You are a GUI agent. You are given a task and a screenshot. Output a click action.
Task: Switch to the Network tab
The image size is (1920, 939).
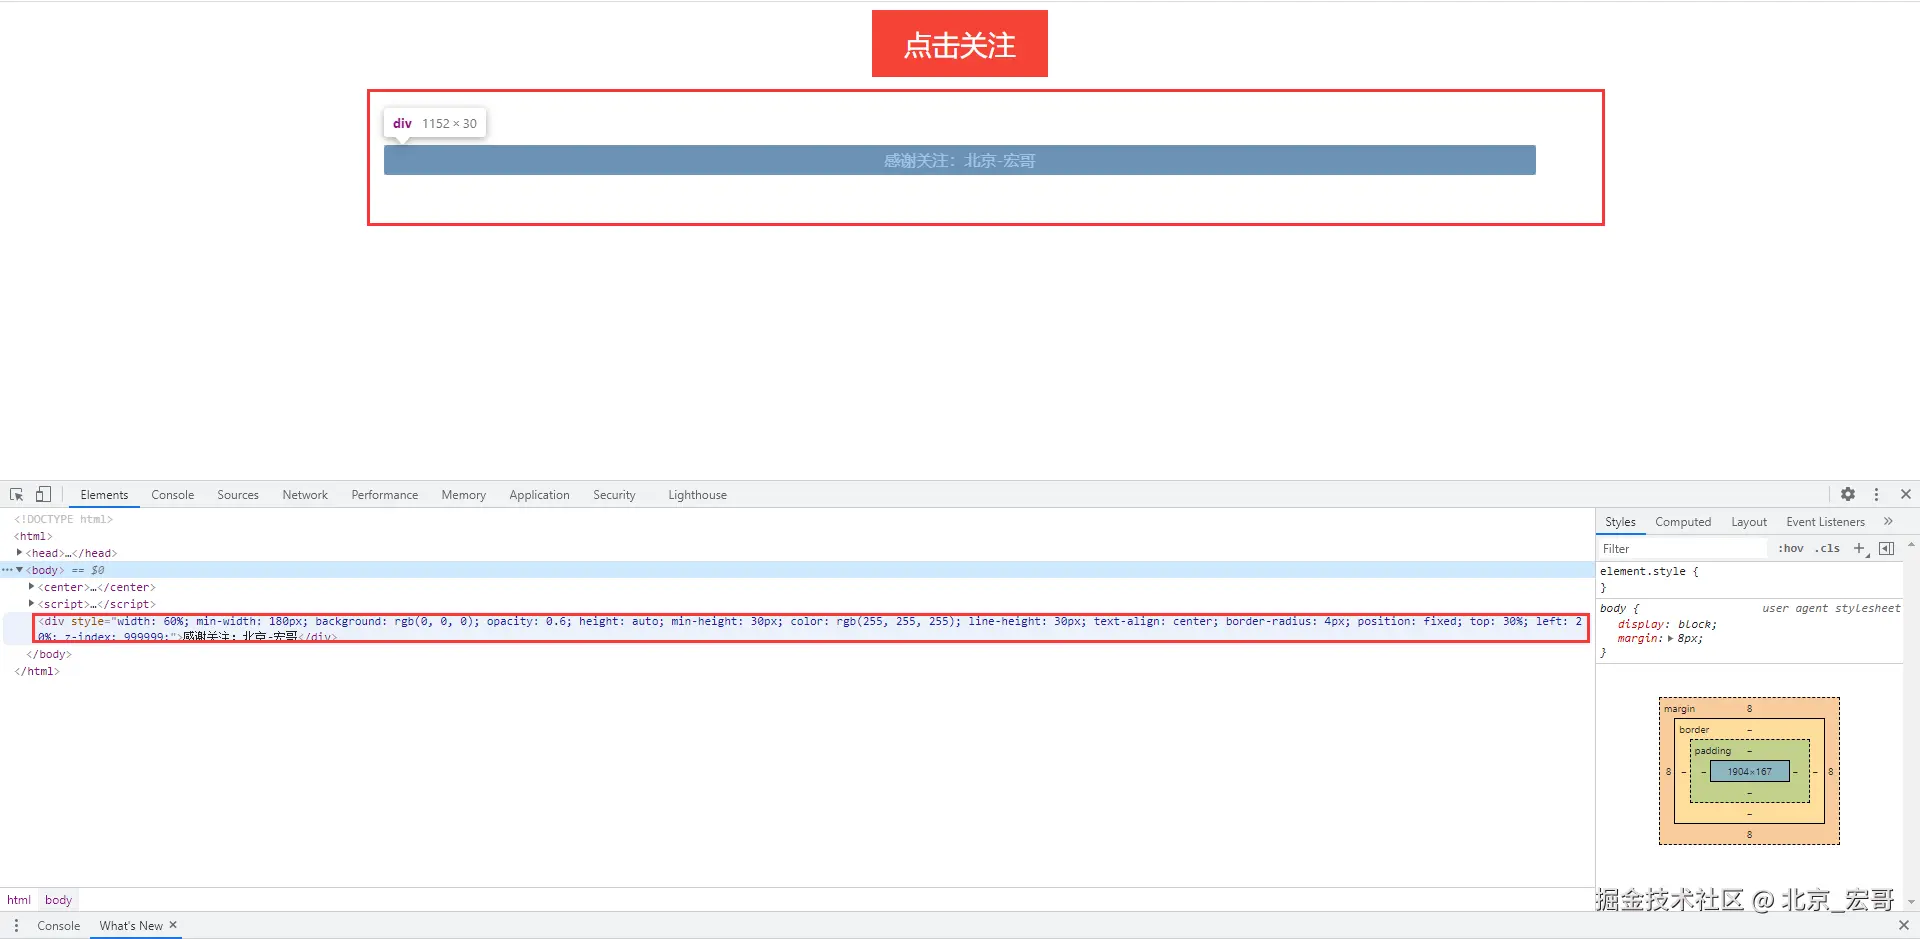pyautogui.click(x=305, y=495)
